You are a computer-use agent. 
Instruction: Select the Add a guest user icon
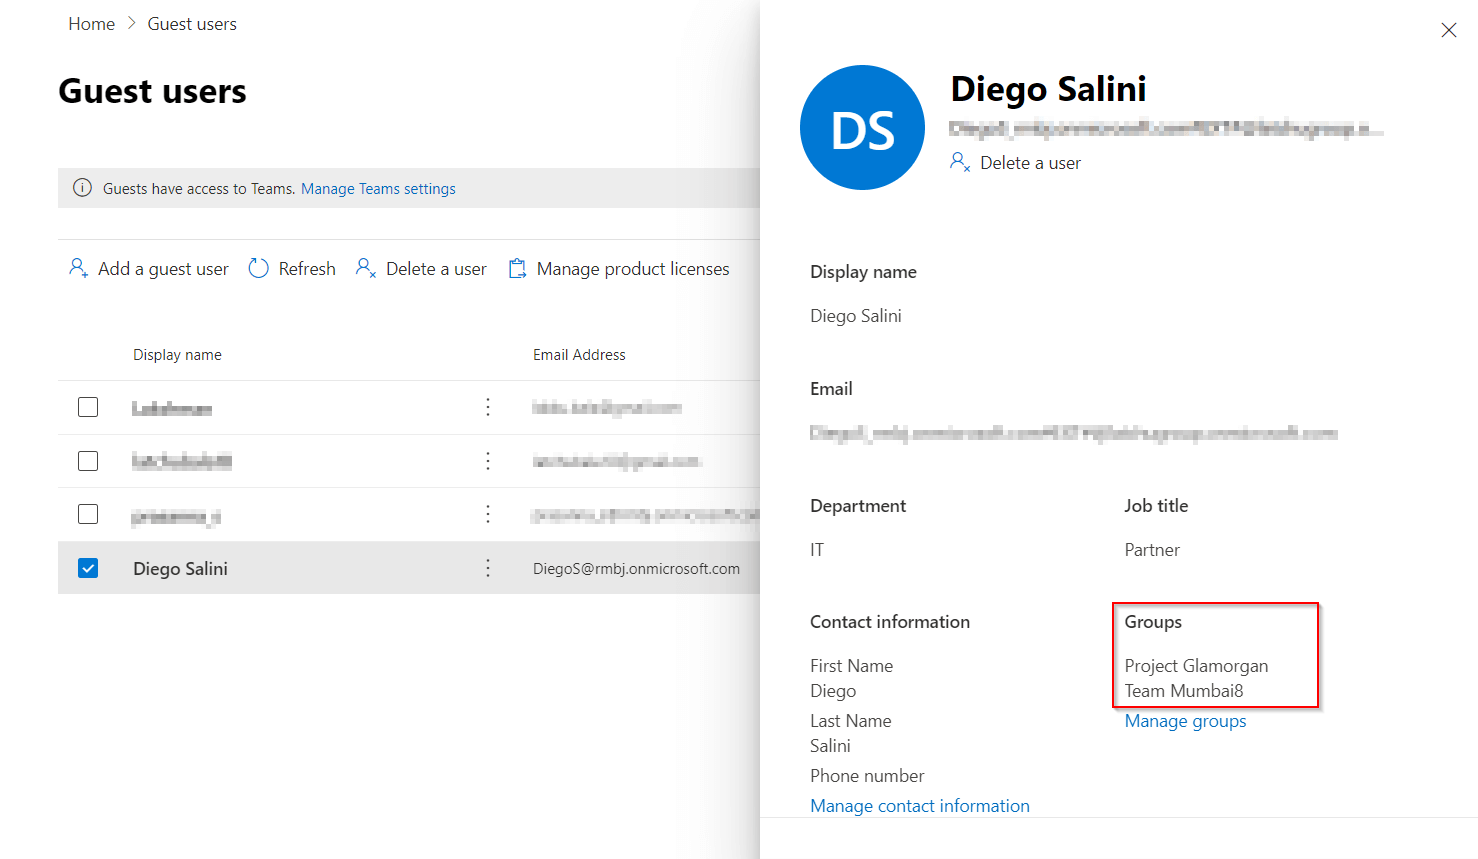tap(78, 268)
